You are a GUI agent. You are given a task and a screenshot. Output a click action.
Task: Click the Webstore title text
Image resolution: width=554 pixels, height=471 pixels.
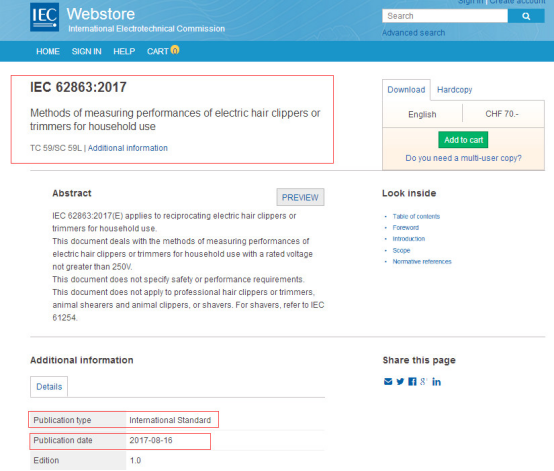coord(101,14)
